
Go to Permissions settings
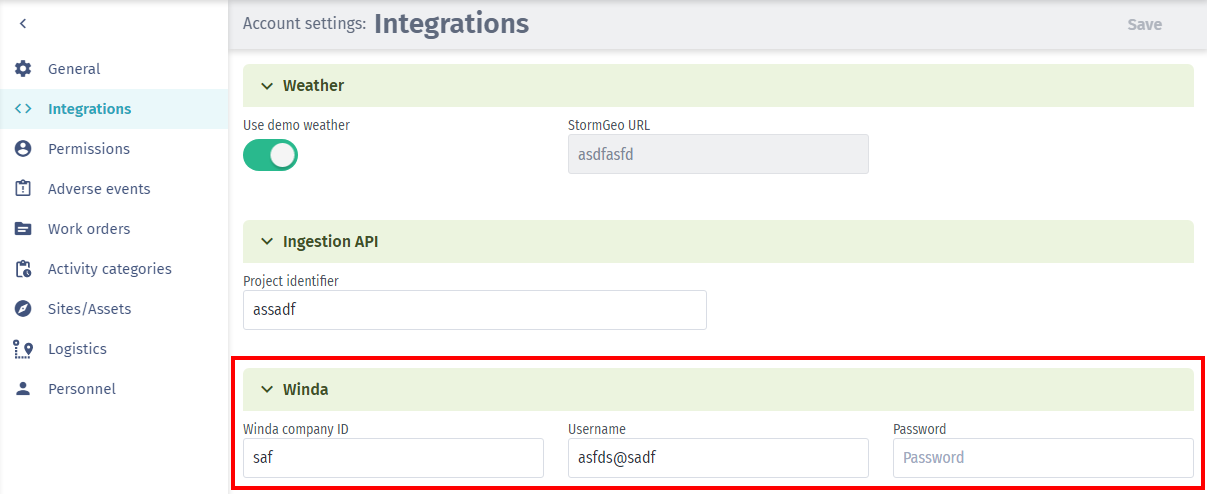click(x=114, y=149)
